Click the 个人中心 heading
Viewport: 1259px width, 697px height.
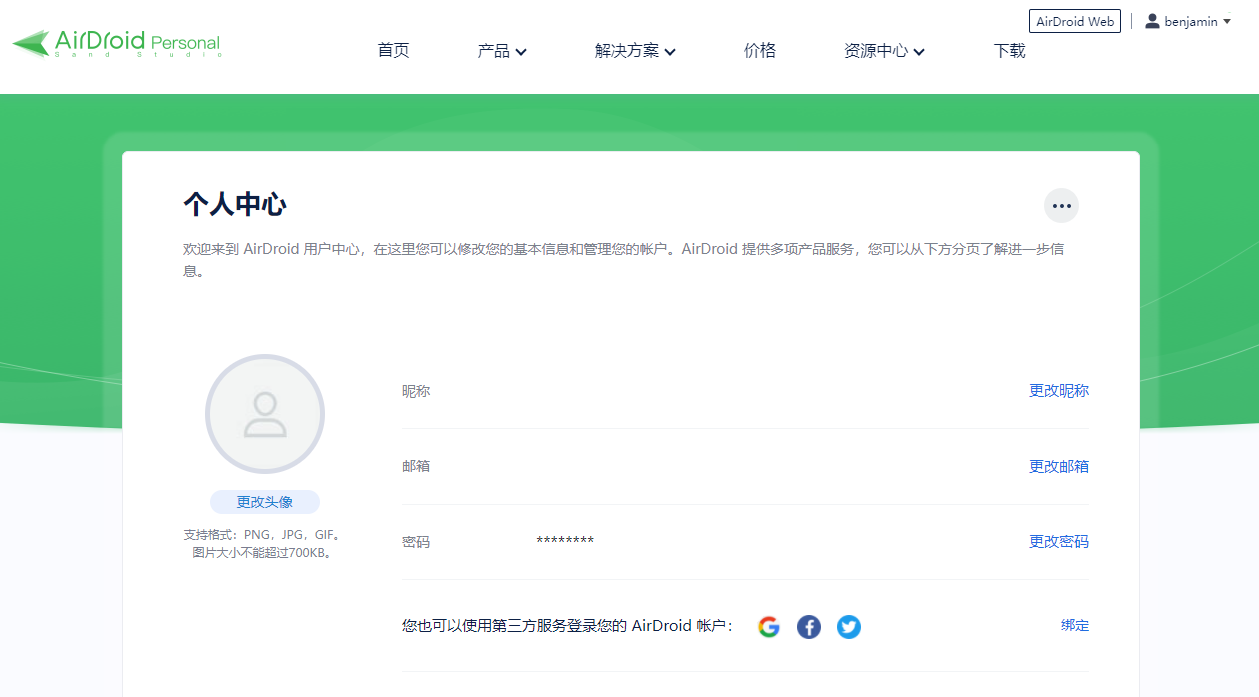click(x=235, y=205)
